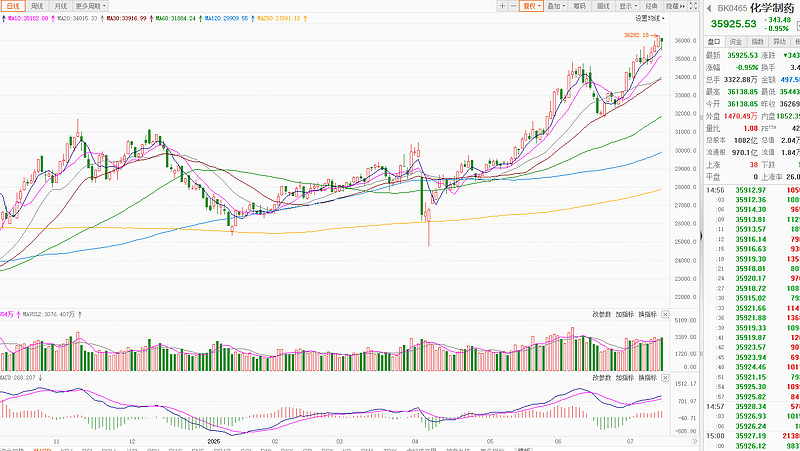Open the 显示 display dropdown
The height and width of the screenshot is (451, 800).
[628, 6]
